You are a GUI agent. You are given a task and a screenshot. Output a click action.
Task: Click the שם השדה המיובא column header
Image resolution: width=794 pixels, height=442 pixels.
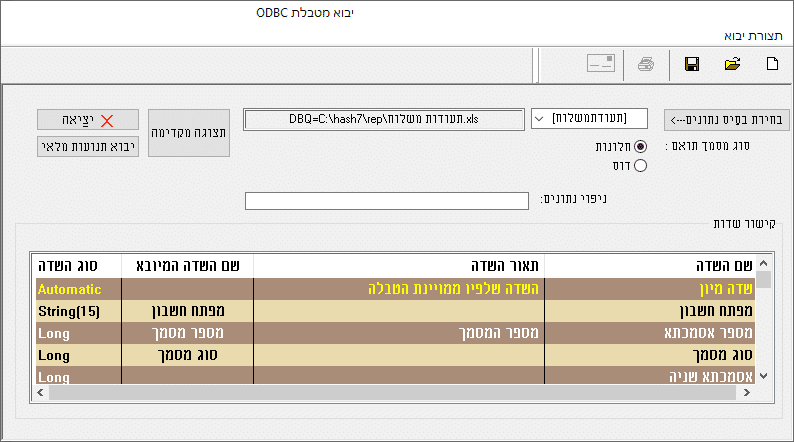coord(187,266)
